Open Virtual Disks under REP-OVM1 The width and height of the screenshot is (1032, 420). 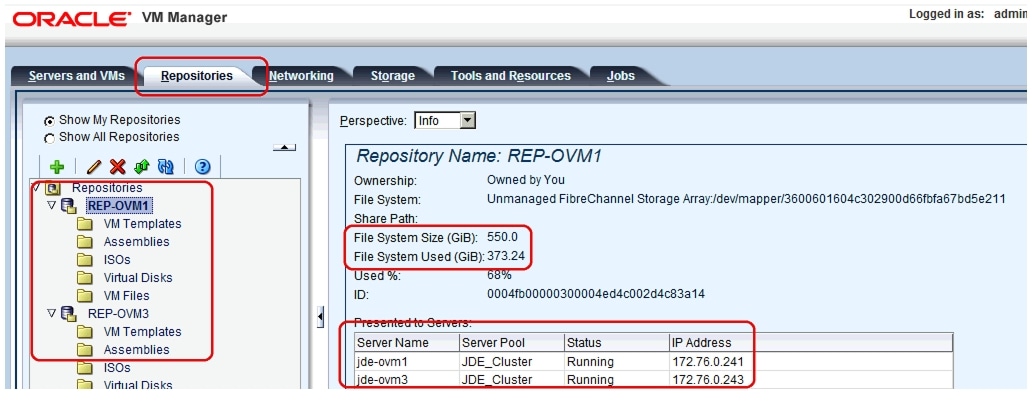pos(138,278)
